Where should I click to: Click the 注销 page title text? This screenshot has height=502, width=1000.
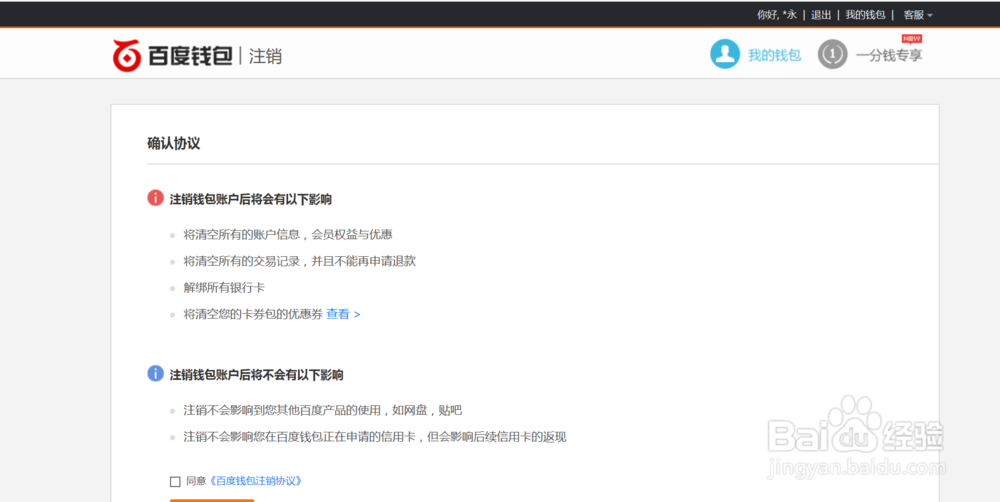click(x=265, y=56)
